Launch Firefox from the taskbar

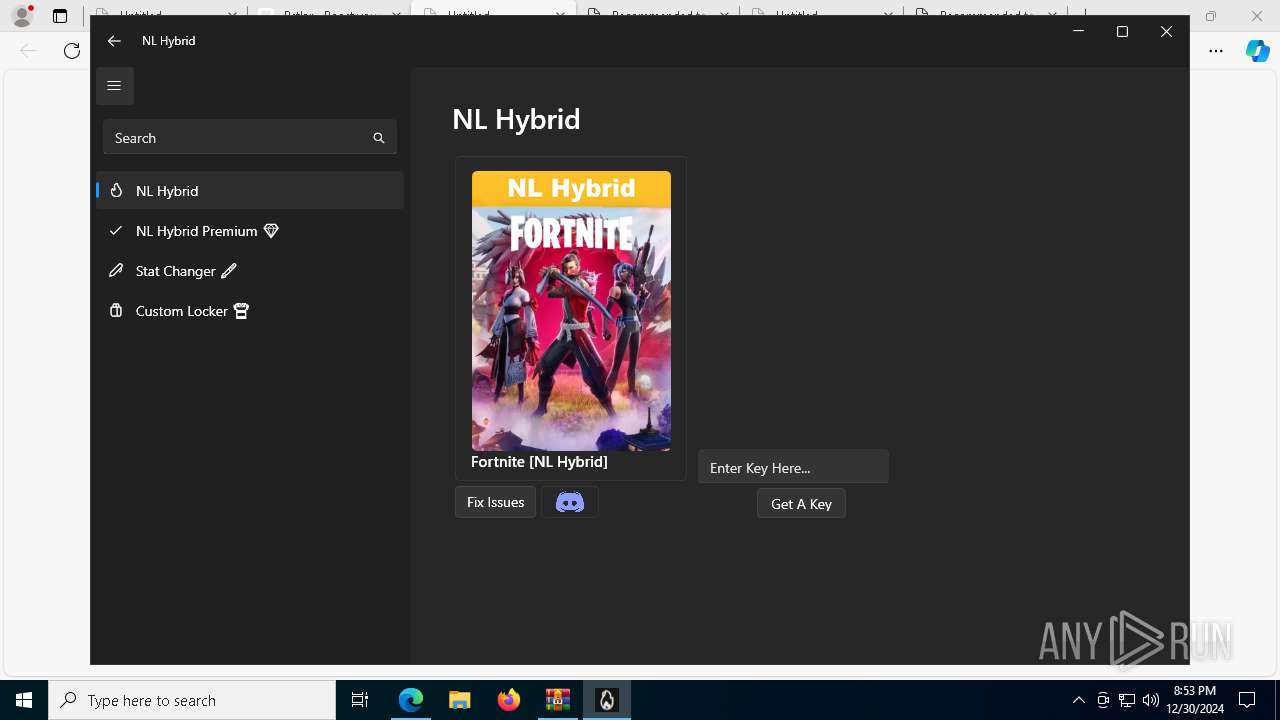point(509,700)
